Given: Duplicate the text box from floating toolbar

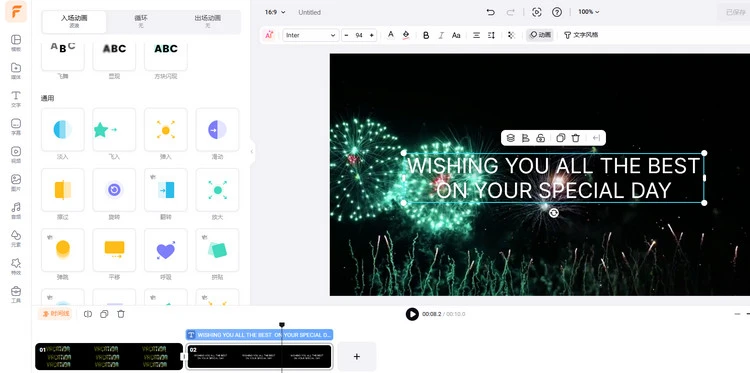Looking at the screenshot, I should coord(561,138).
